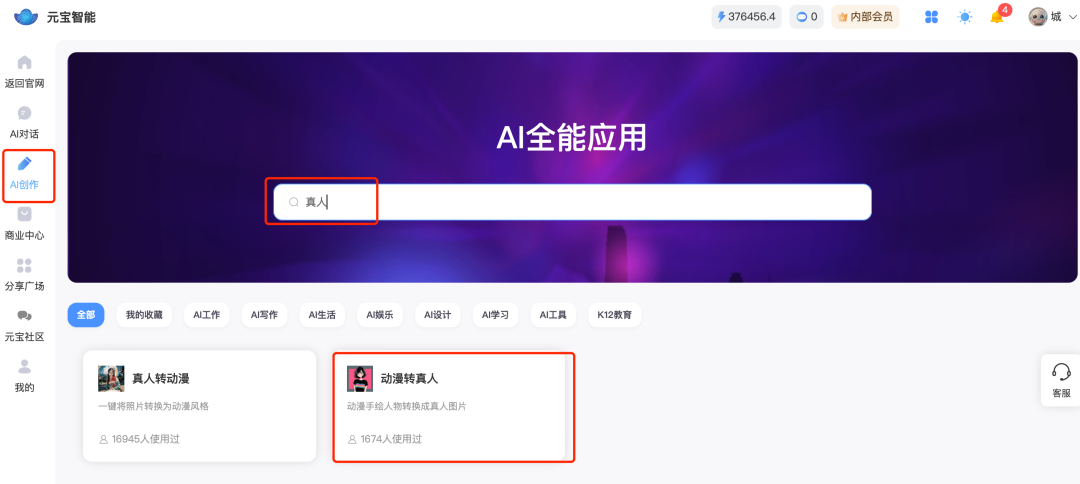Expand the user account dropdown arrow
Screen dimensions: 1080x484
(x=1071, y=17)
